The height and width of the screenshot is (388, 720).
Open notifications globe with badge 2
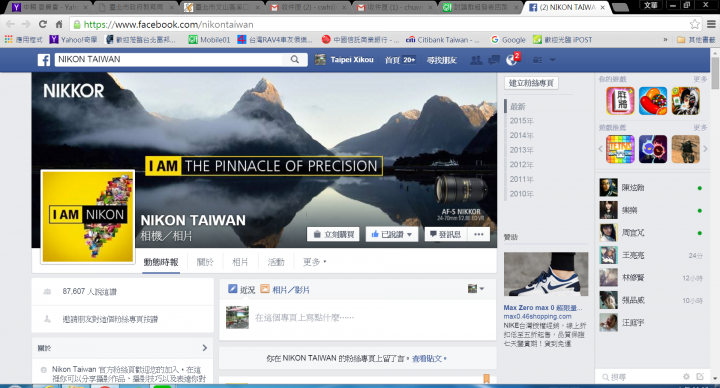(x=512, y=60)
